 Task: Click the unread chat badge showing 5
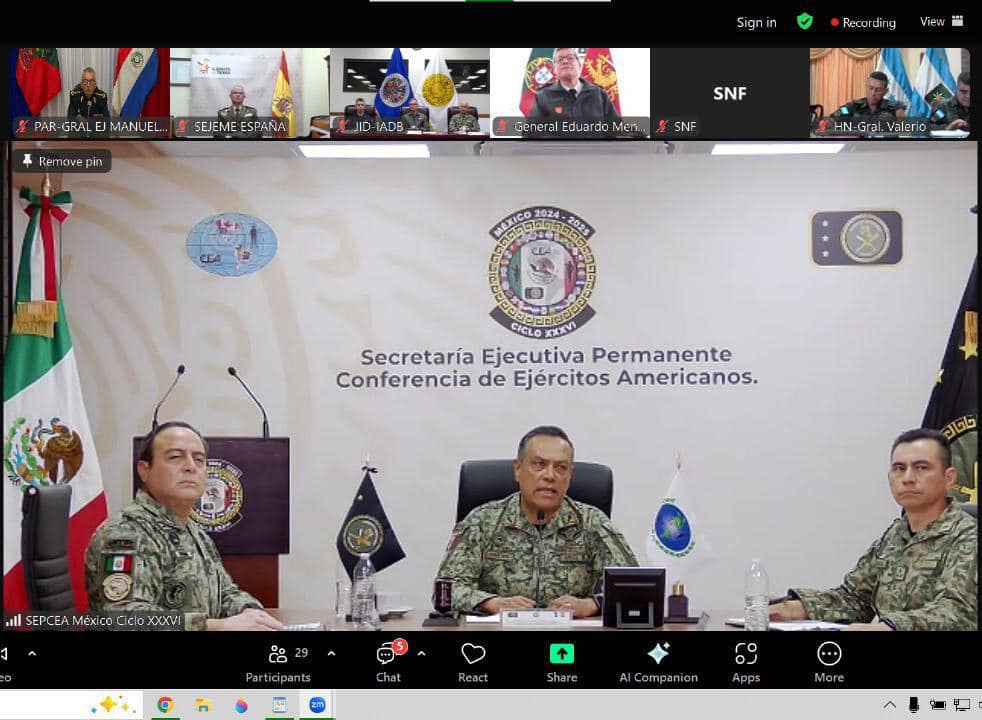(400, 646)
